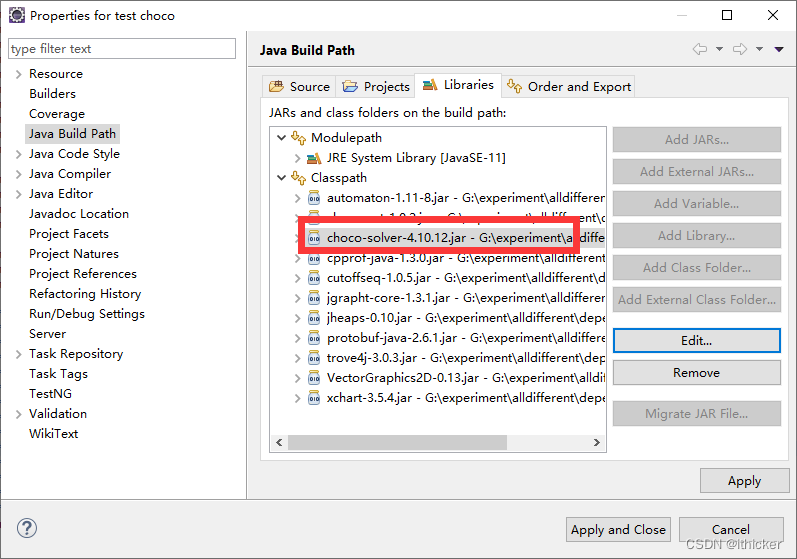Click the Add External JARs... button
Viewport: 797px width, 559px height.
pyautogui.click(x=696, y=171)
